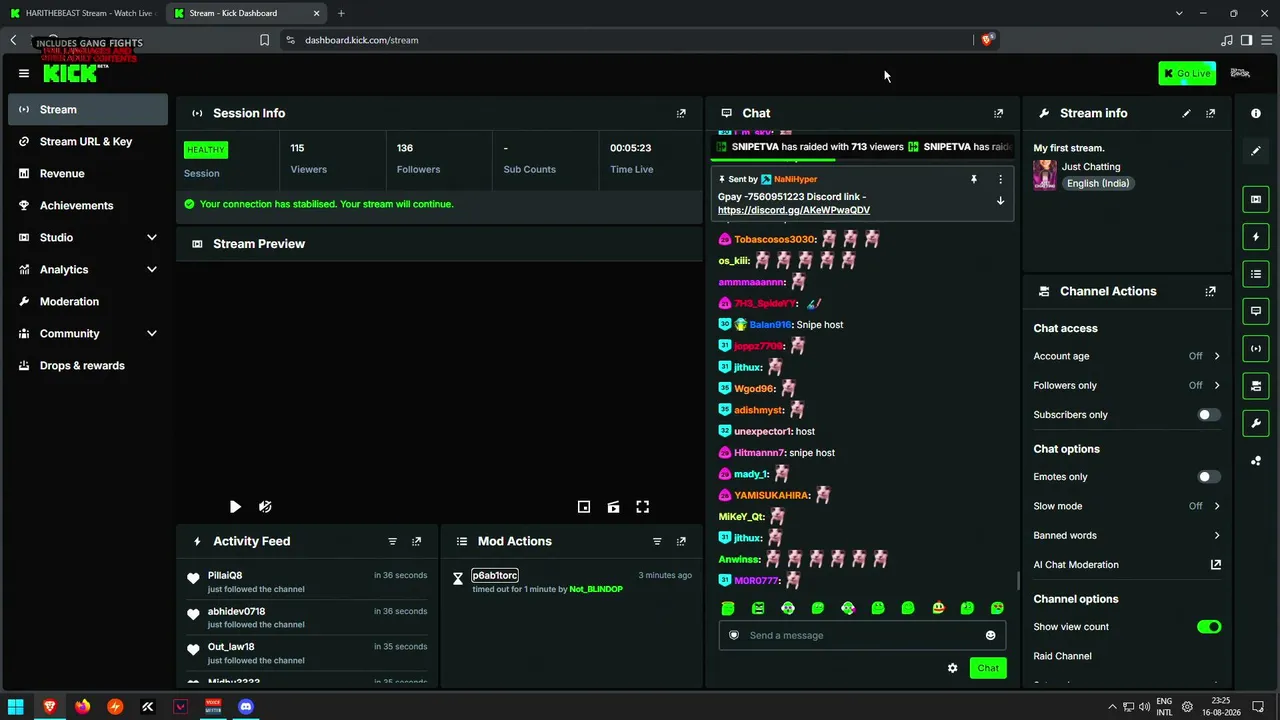Image resolution: width=1280 pixels, height=720 pixels.
Task: Edit stream info with pencil icon
Action: 1186,113
